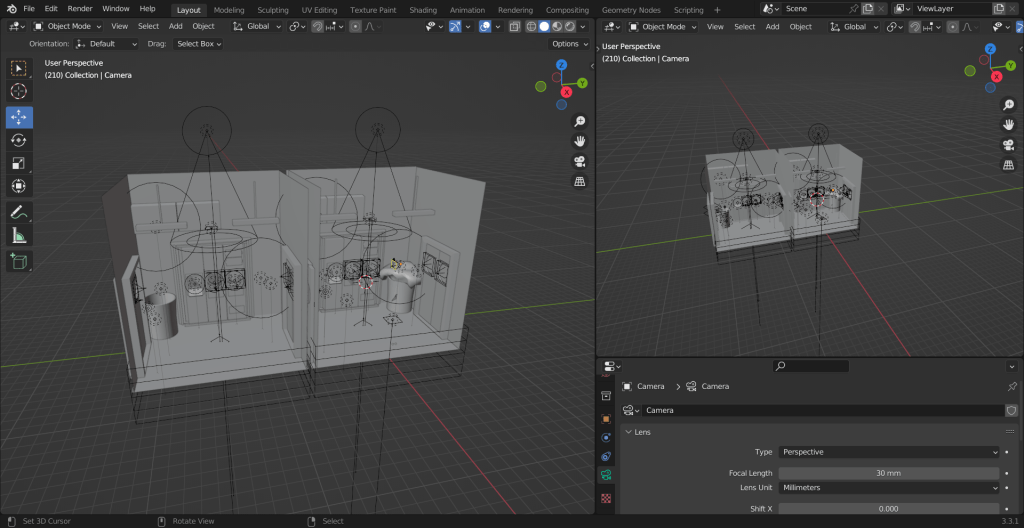
Task: Choose the Annotate pencil tool
Action: point(19,212)
